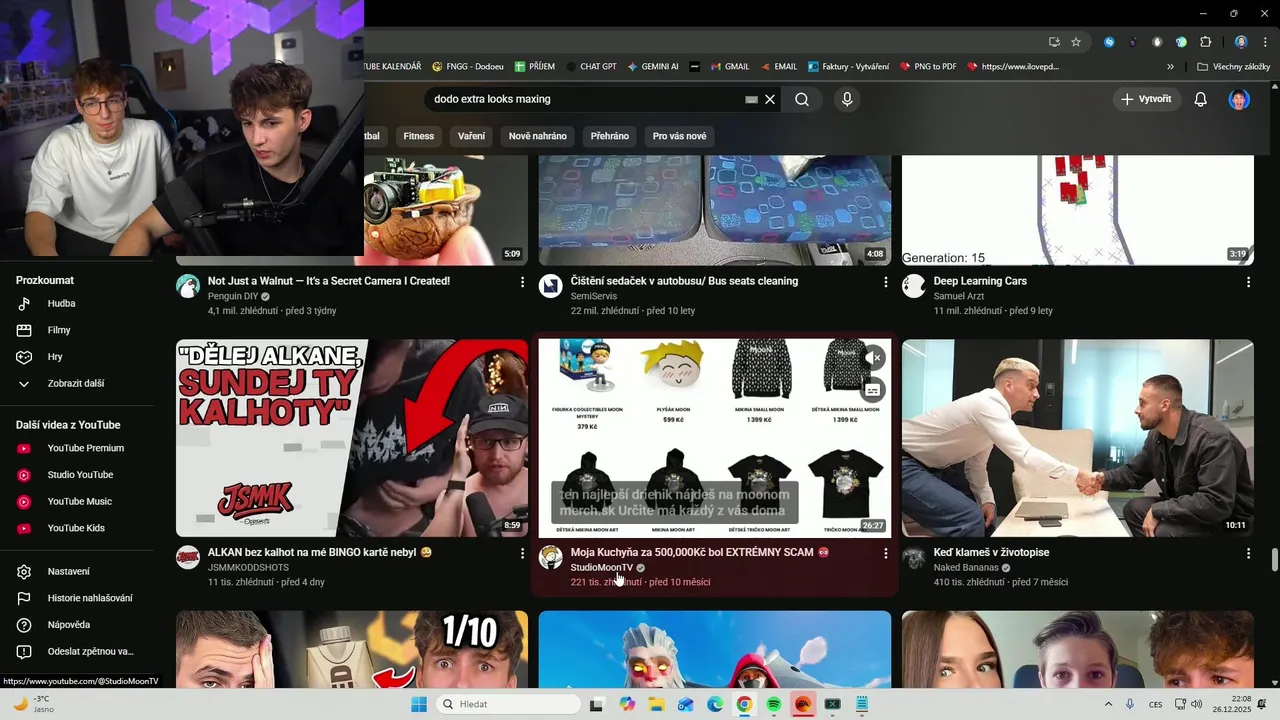Screen dimensions: 1280x720
Task: Open Windows Start menu
Action: 418,704
